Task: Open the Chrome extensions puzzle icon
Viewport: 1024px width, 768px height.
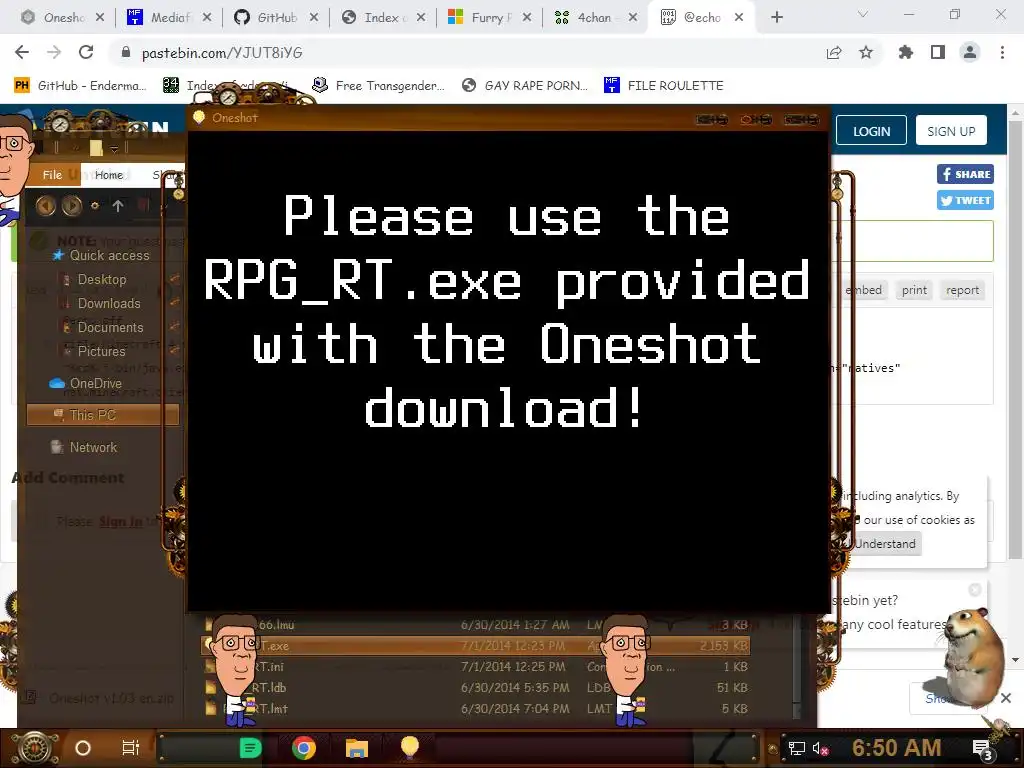Action: [906, 52]
